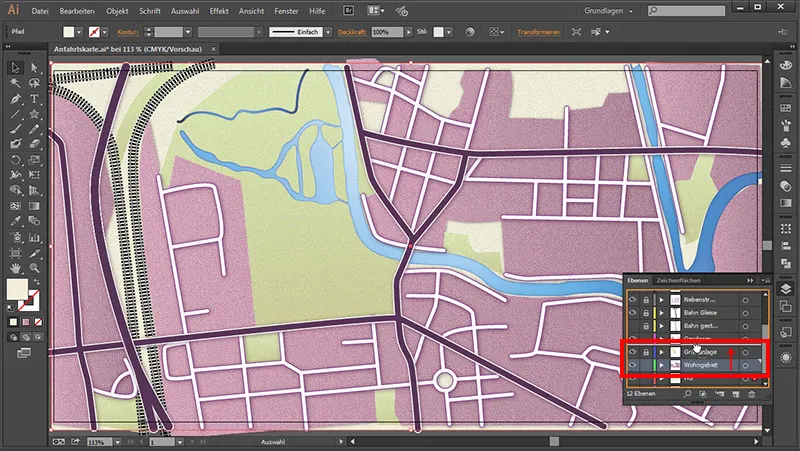Open the Bearbeiten menu

coord(77,11)
